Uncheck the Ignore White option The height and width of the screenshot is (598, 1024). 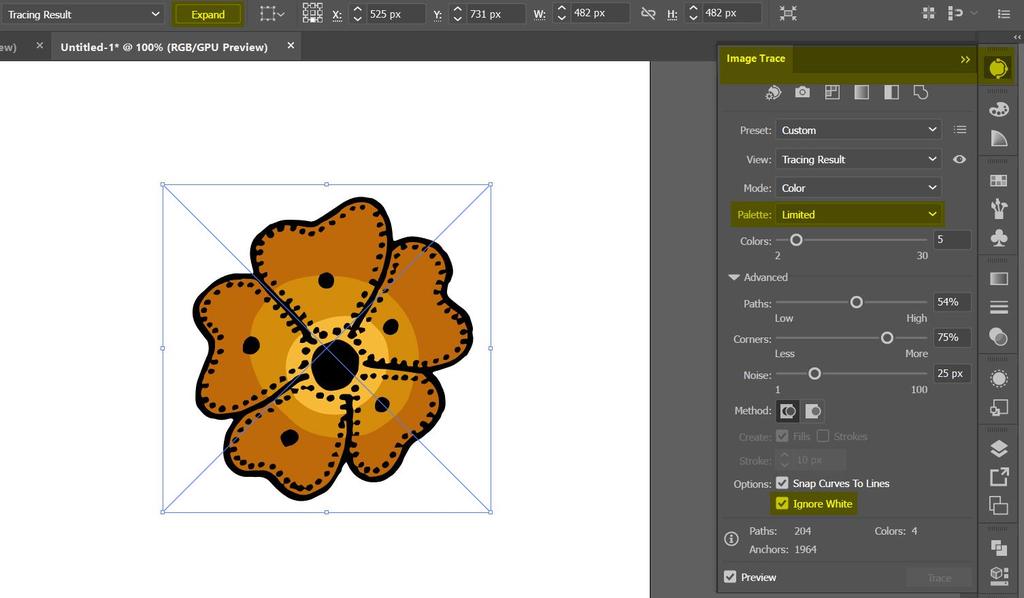point(782,504)
